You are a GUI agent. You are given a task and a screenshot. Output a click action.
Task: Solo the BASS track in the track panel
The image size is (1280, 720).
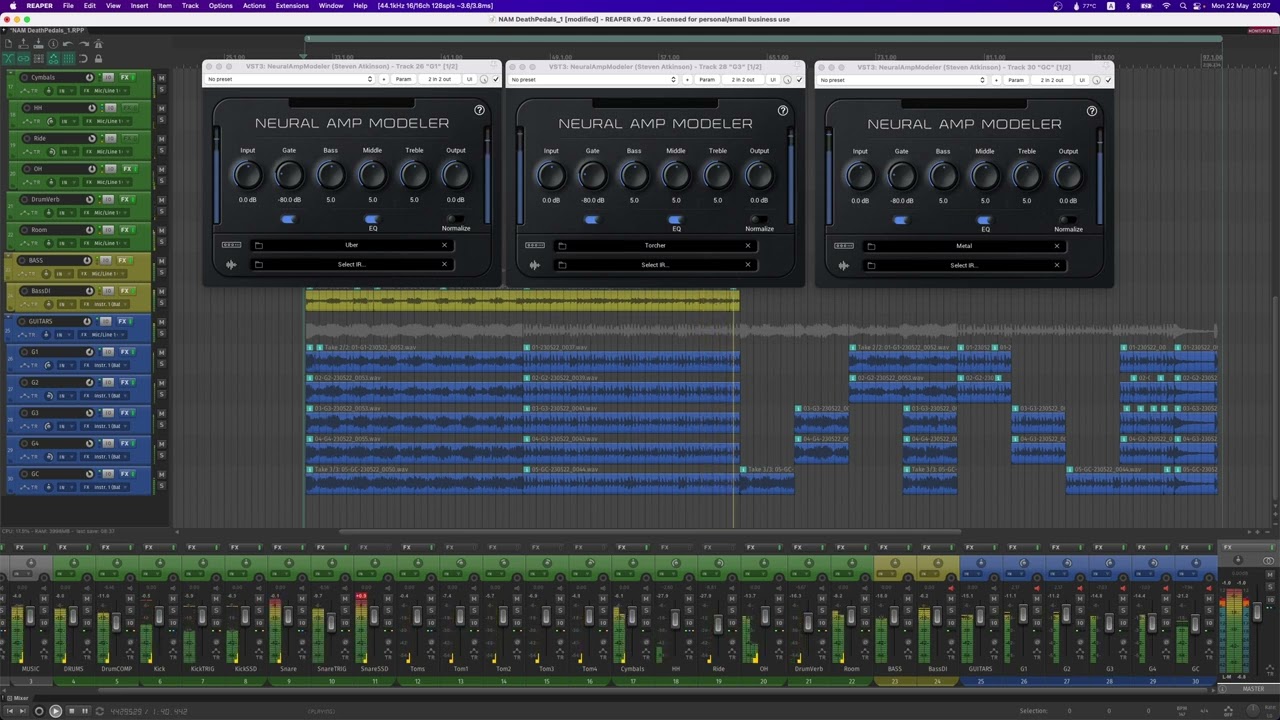161,272
